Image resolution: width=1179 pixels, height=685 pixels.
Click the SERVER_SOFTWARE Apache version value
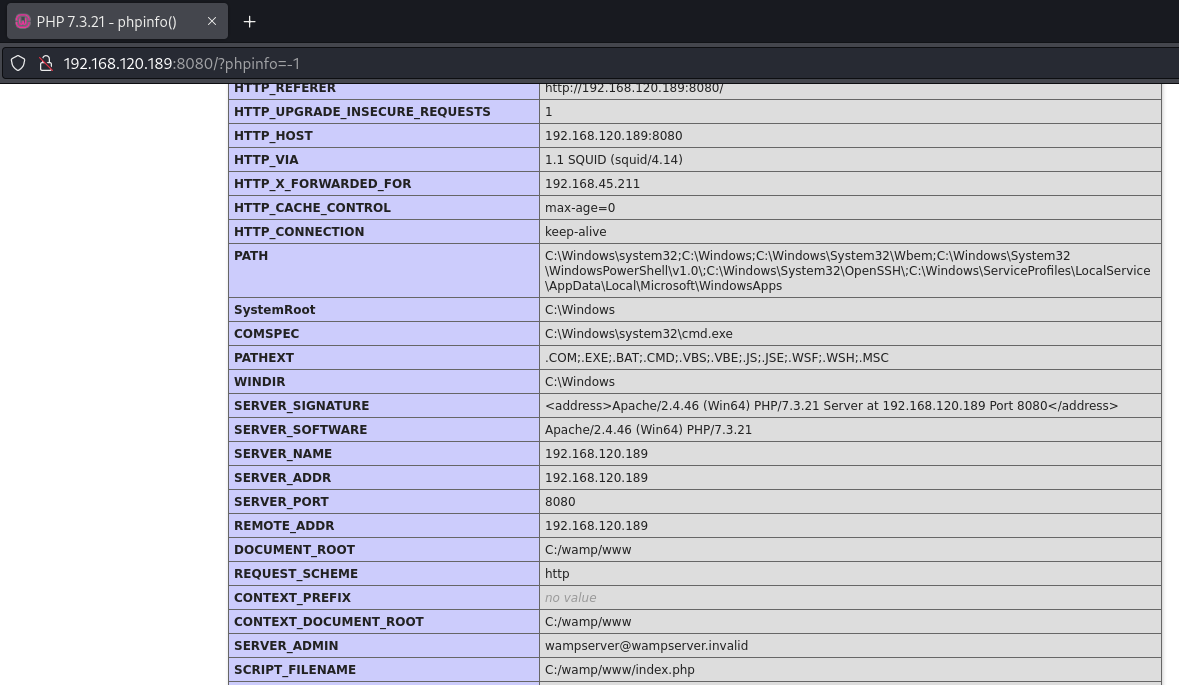648,430
